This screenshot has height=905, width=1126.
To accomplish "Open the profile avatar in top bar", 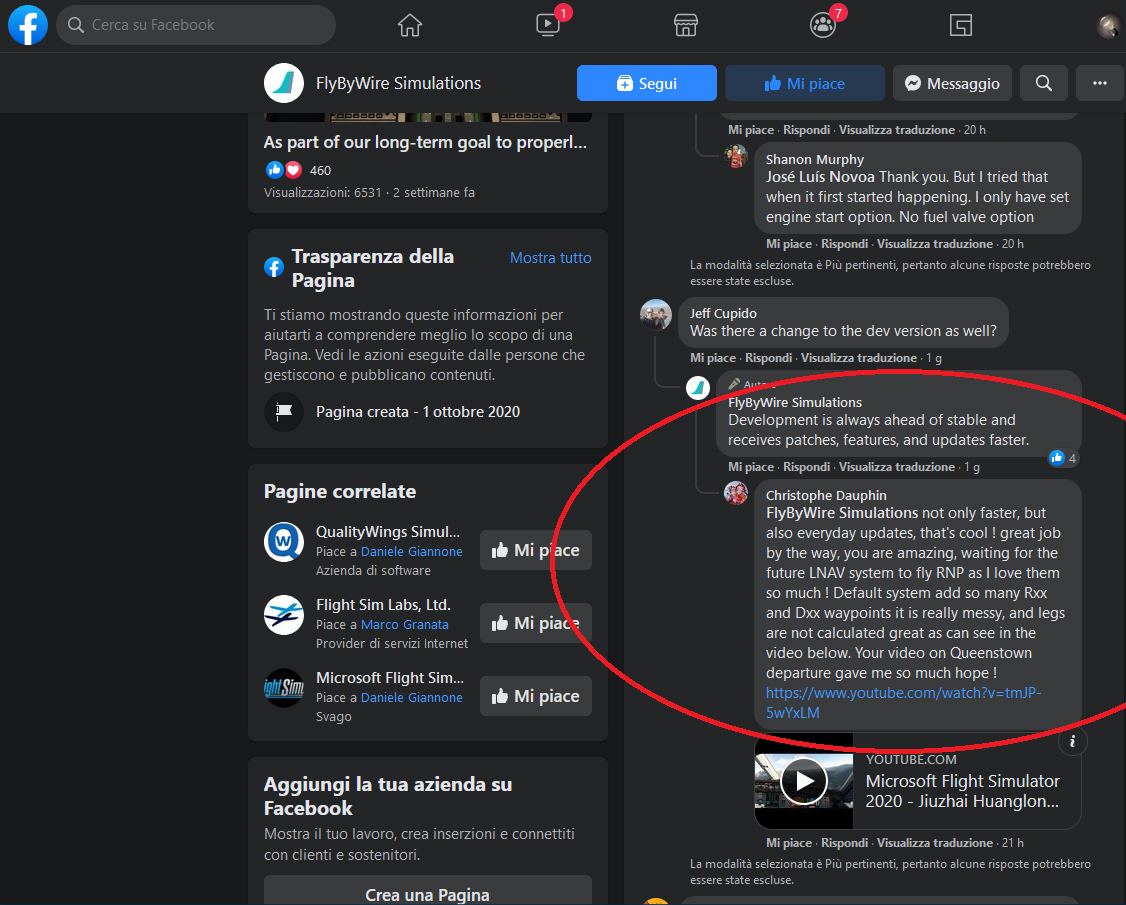I will [x=1109, y=26].
